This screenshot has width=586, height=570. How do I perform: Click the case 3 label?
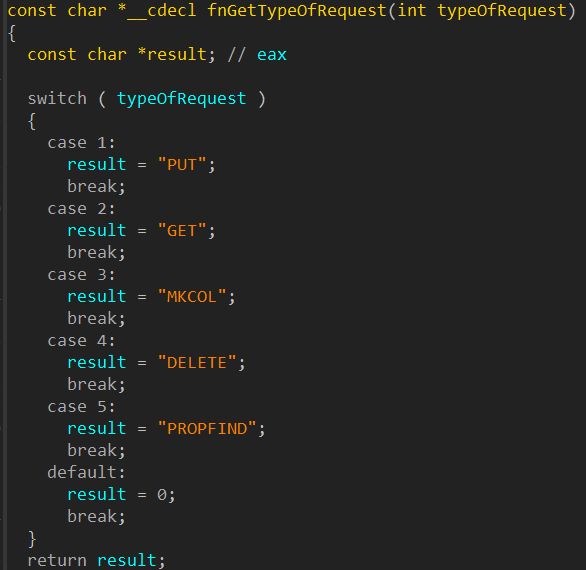(x=81, y=275)
